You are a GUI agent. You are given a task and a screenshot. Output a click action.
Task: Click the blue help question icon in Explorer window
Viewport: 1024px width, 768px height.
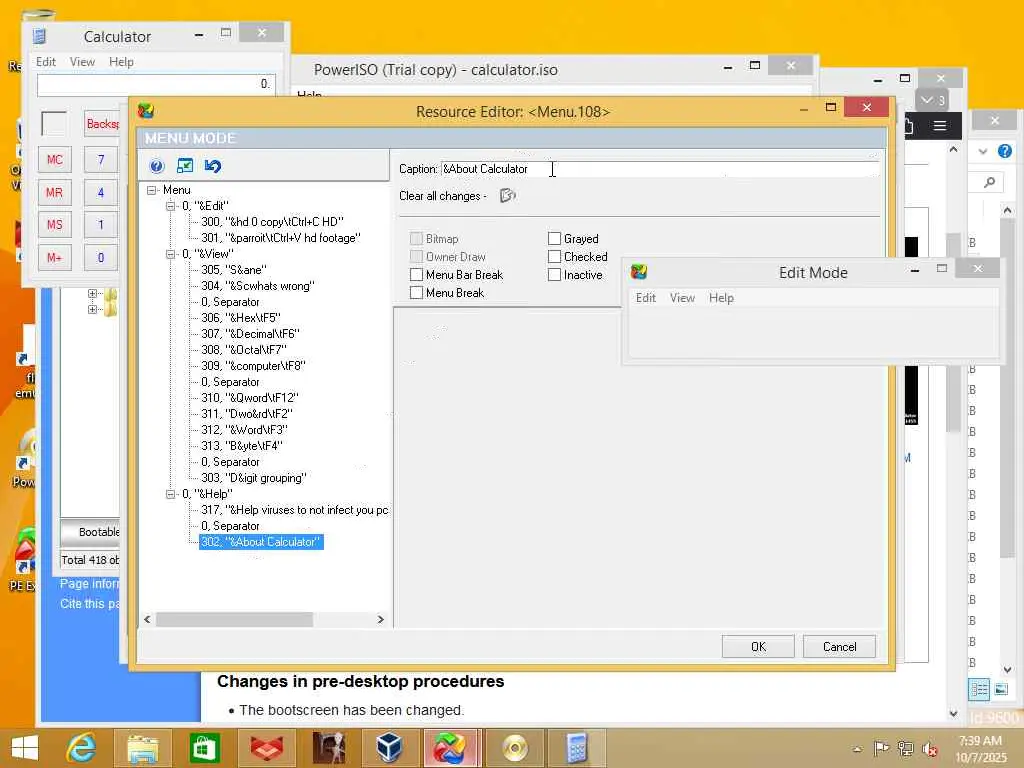point(1005,151)
